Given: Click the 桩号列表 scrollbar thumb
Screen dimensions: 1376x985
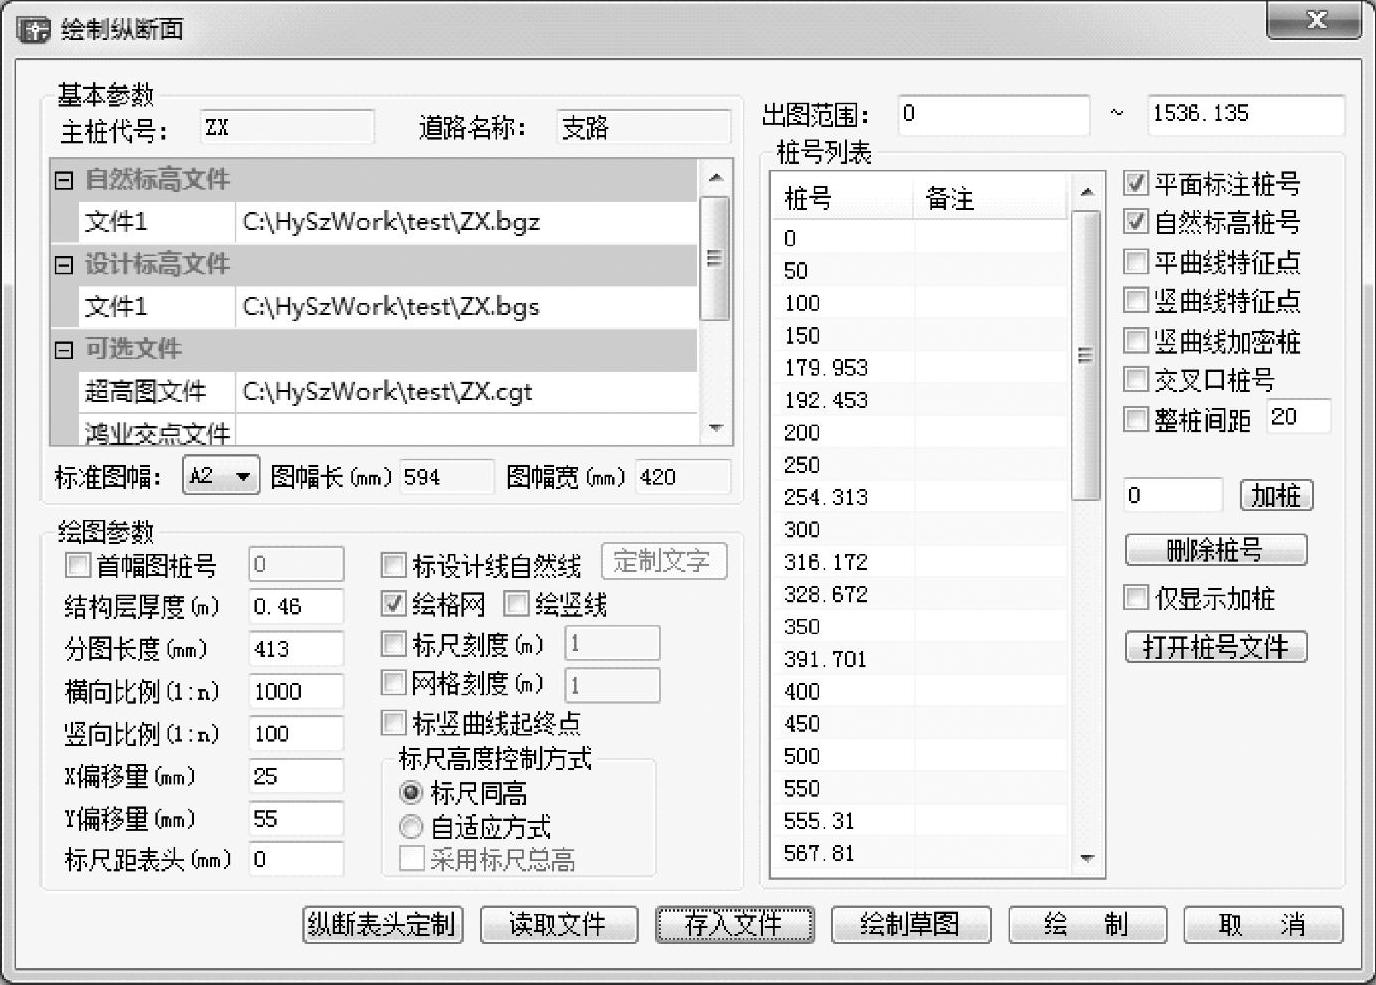Looking at the screenshot, I should pyautogui.click(x=1086, y=355).
